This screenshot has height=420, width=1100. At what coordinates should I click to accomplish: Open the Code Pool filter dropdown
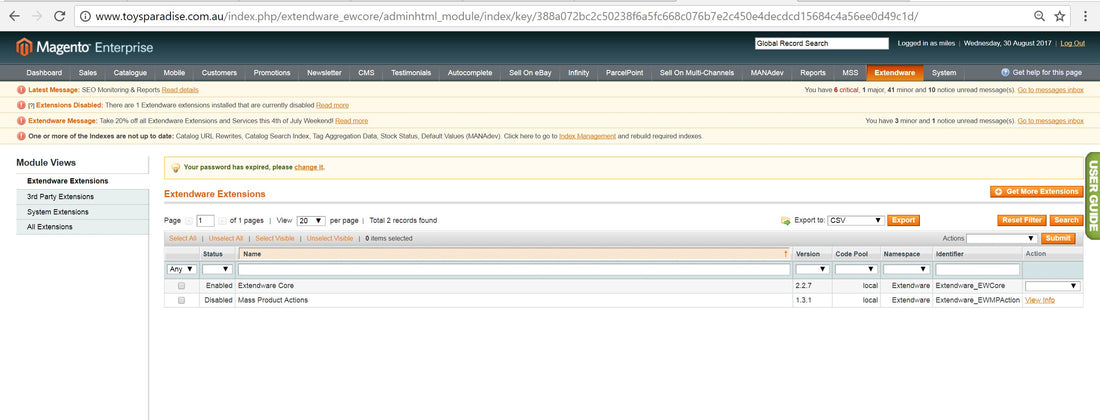856,269
